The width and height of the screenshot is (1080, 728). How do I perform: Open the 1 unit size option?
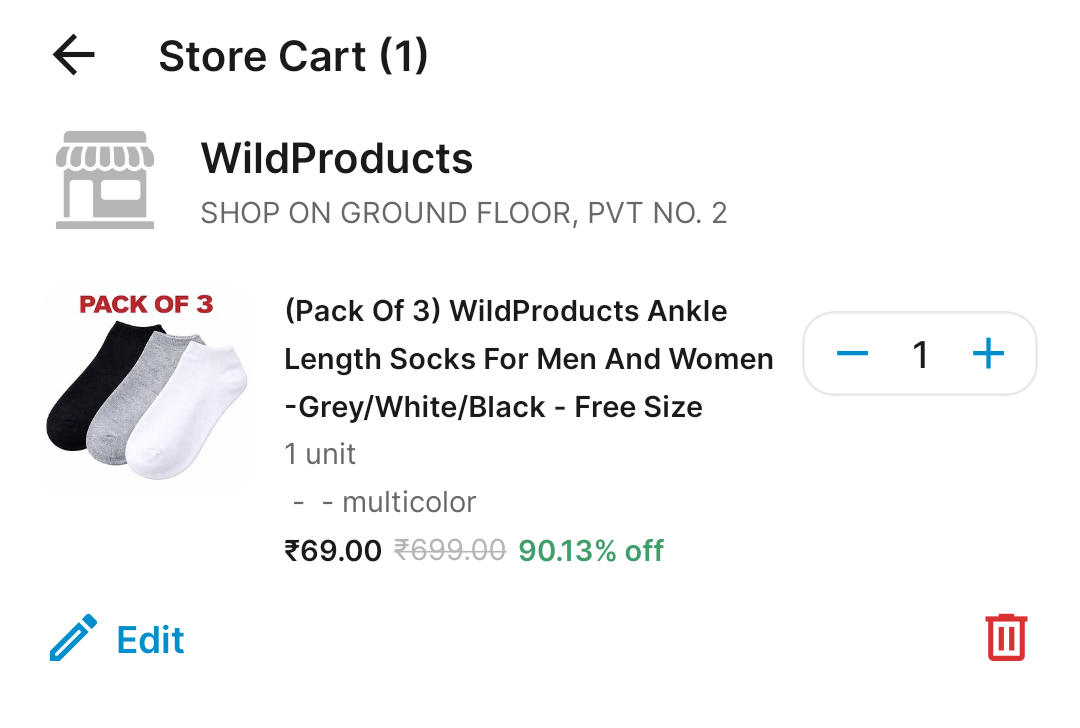(x=318, y=453)
